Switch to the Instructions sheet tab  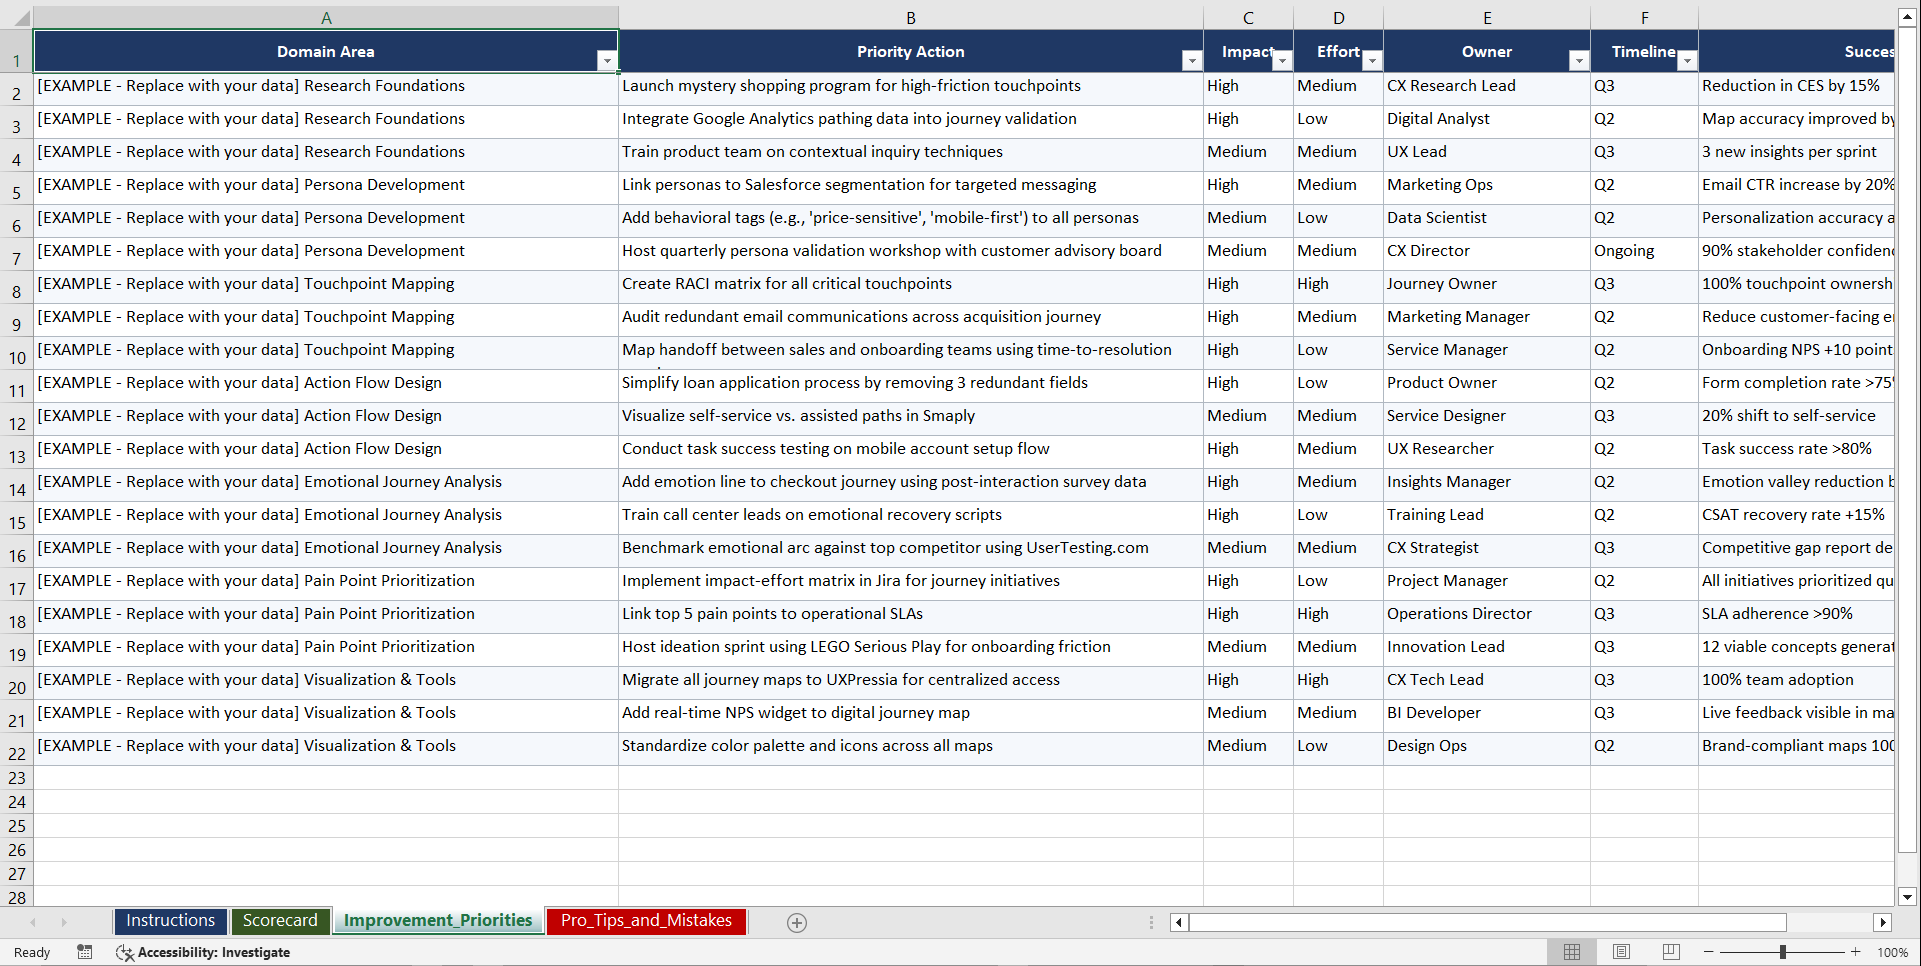[x=170, y=920]
